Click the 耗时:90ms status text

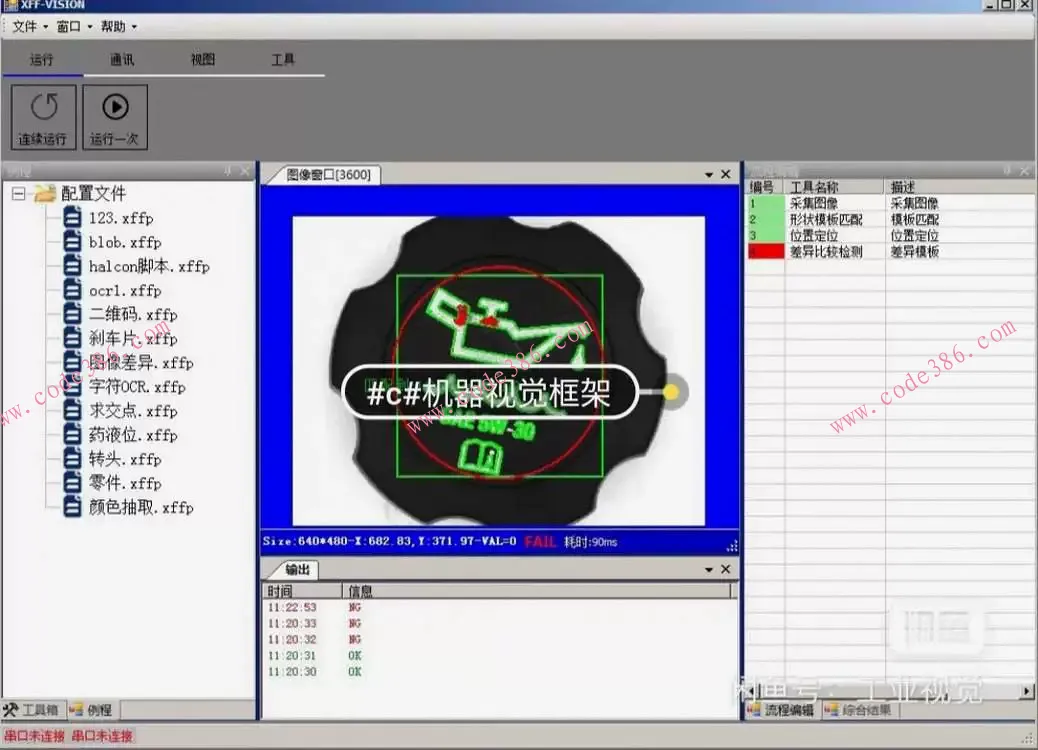click(x=590, y=542)
